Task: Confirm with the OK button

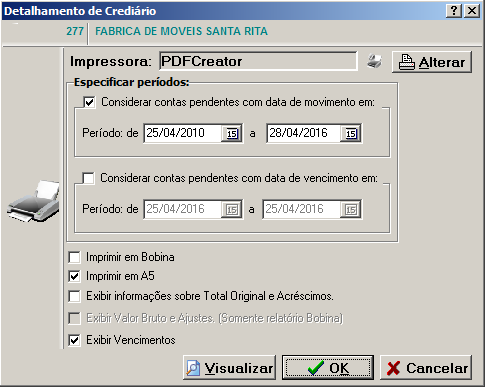Action: pos(328,368)
